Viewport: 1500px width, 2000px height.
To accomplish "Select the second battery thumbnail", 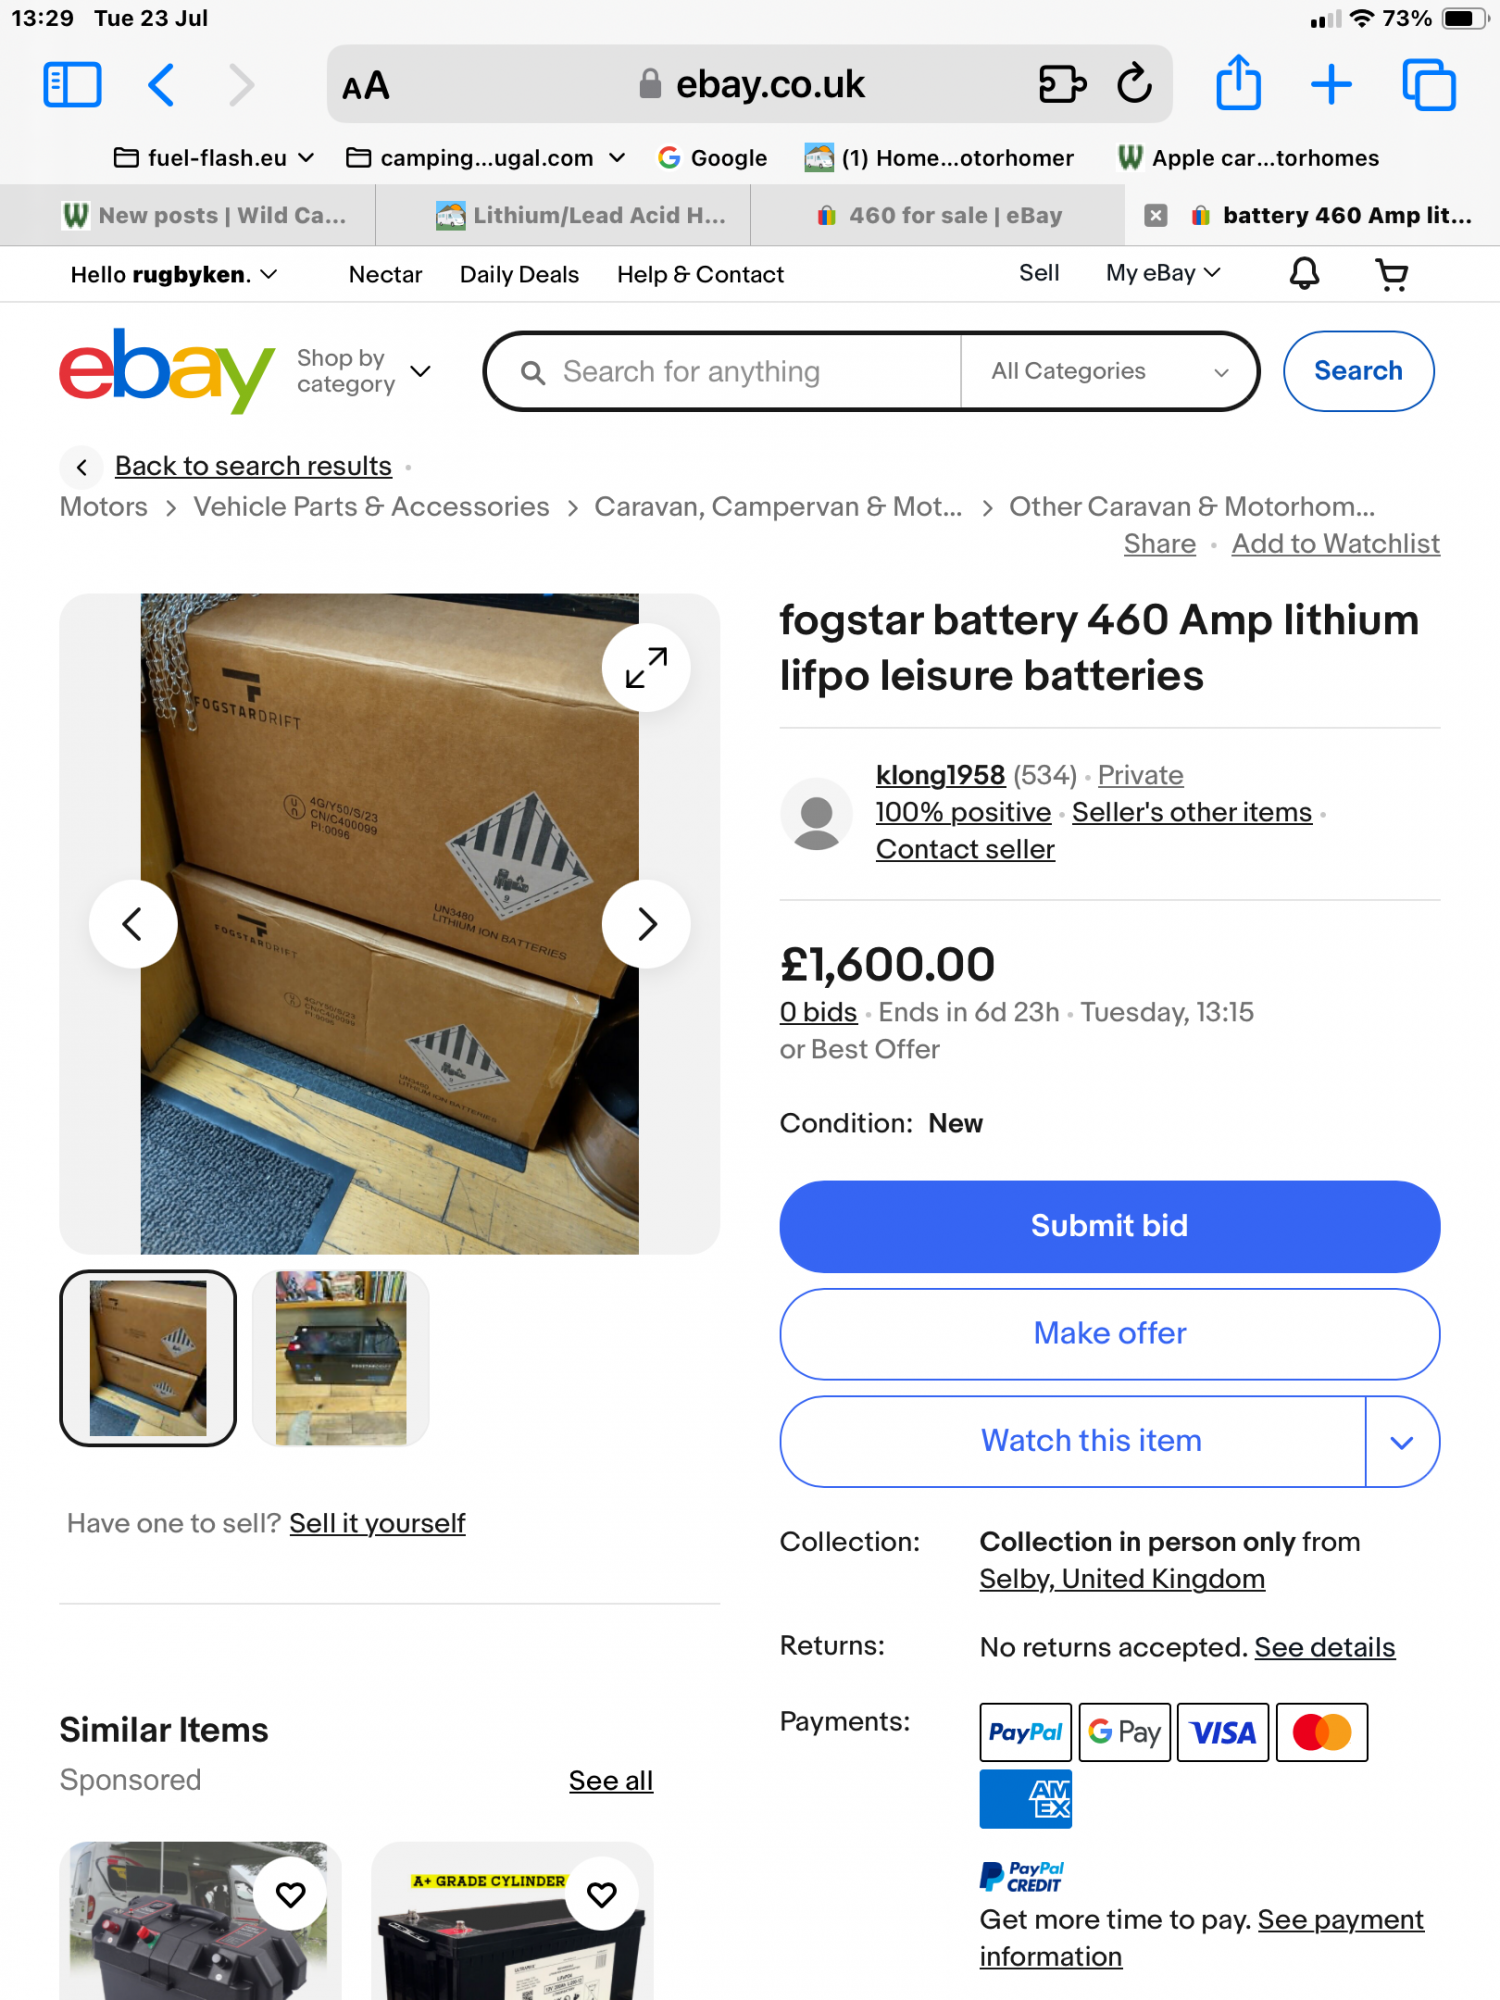I will (x=341, y=1358).
